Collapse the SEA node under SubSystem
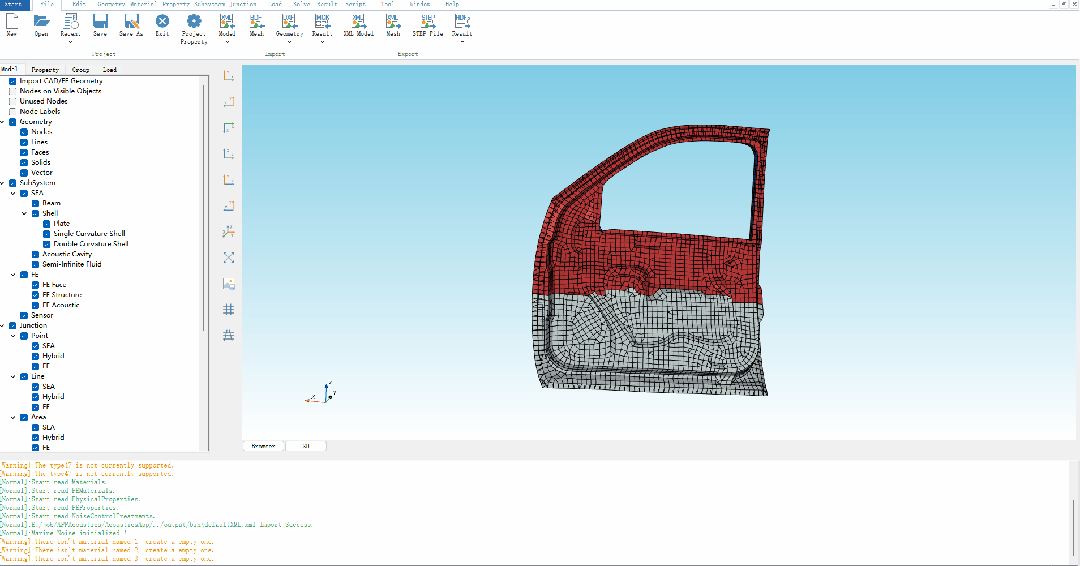 pos(13,193)
